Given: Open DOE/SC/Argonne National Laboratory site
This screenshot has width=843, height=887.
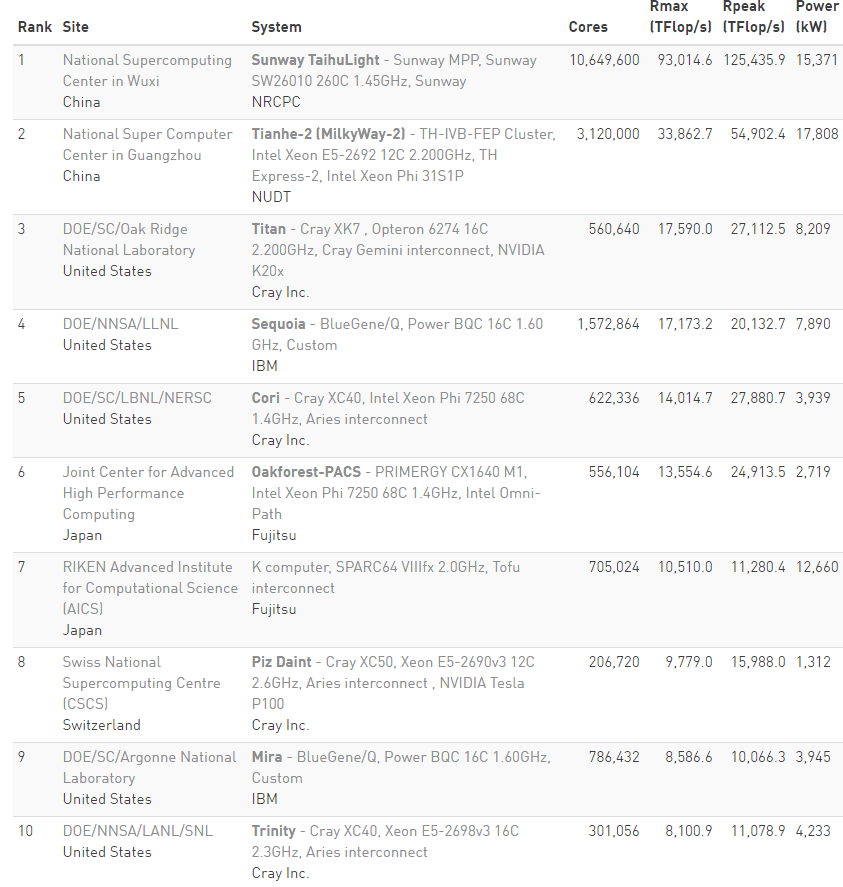Looking at the screenshot, I should tap(149, 767).
